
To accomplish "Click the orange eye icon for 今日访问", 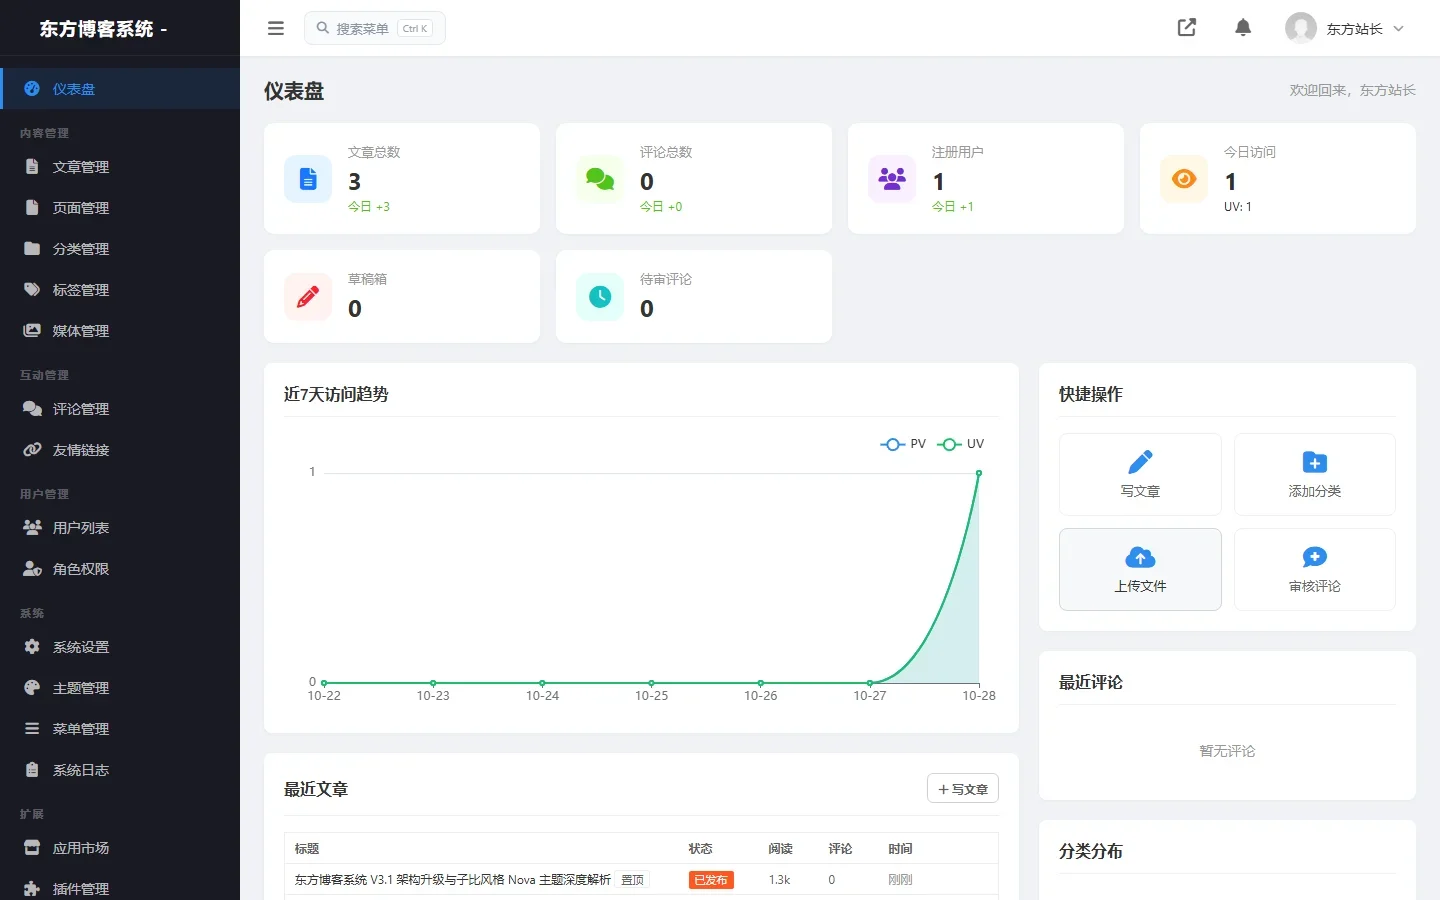I will point(1184,179).
